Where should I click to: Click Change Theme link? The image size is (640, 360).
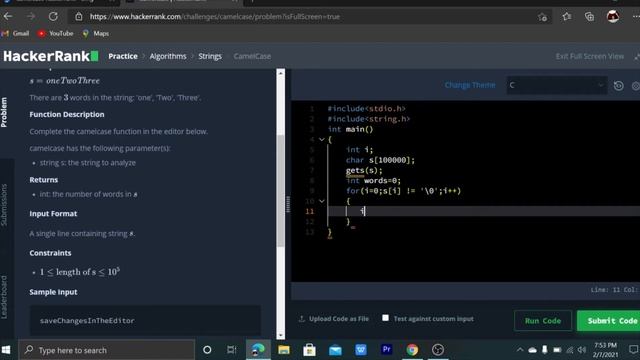coord(470,85)
